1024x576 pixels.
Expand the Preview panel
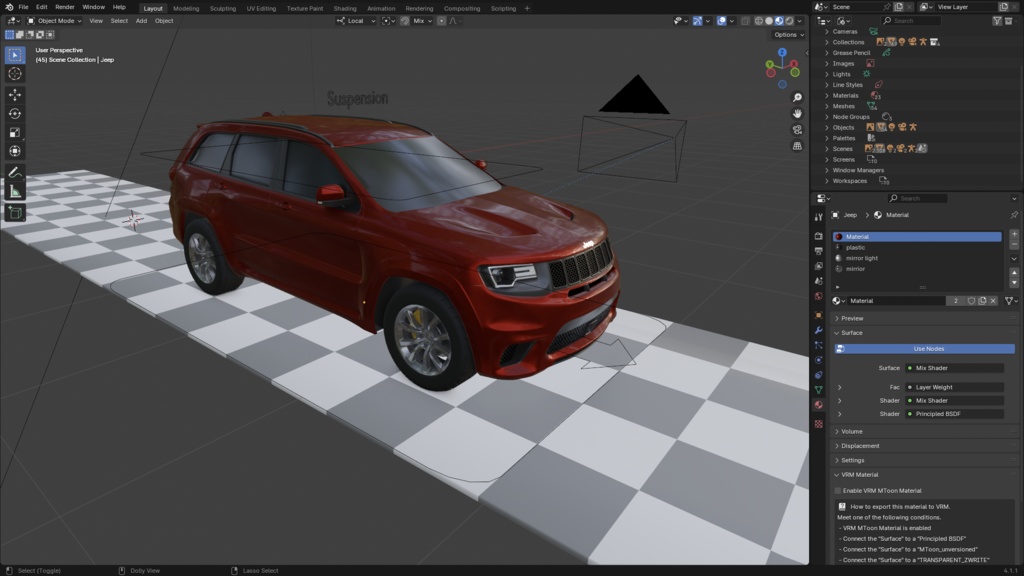[852, 318]
